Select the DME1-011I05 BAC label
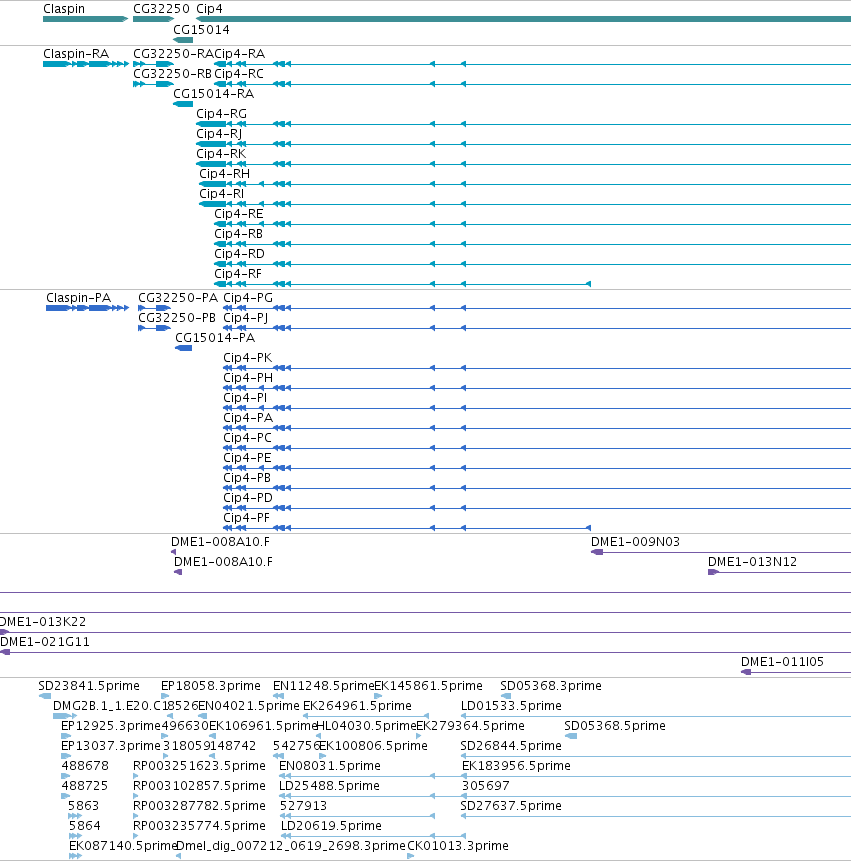The height and width of the screenshot is (861, 851). coord(782,662)
